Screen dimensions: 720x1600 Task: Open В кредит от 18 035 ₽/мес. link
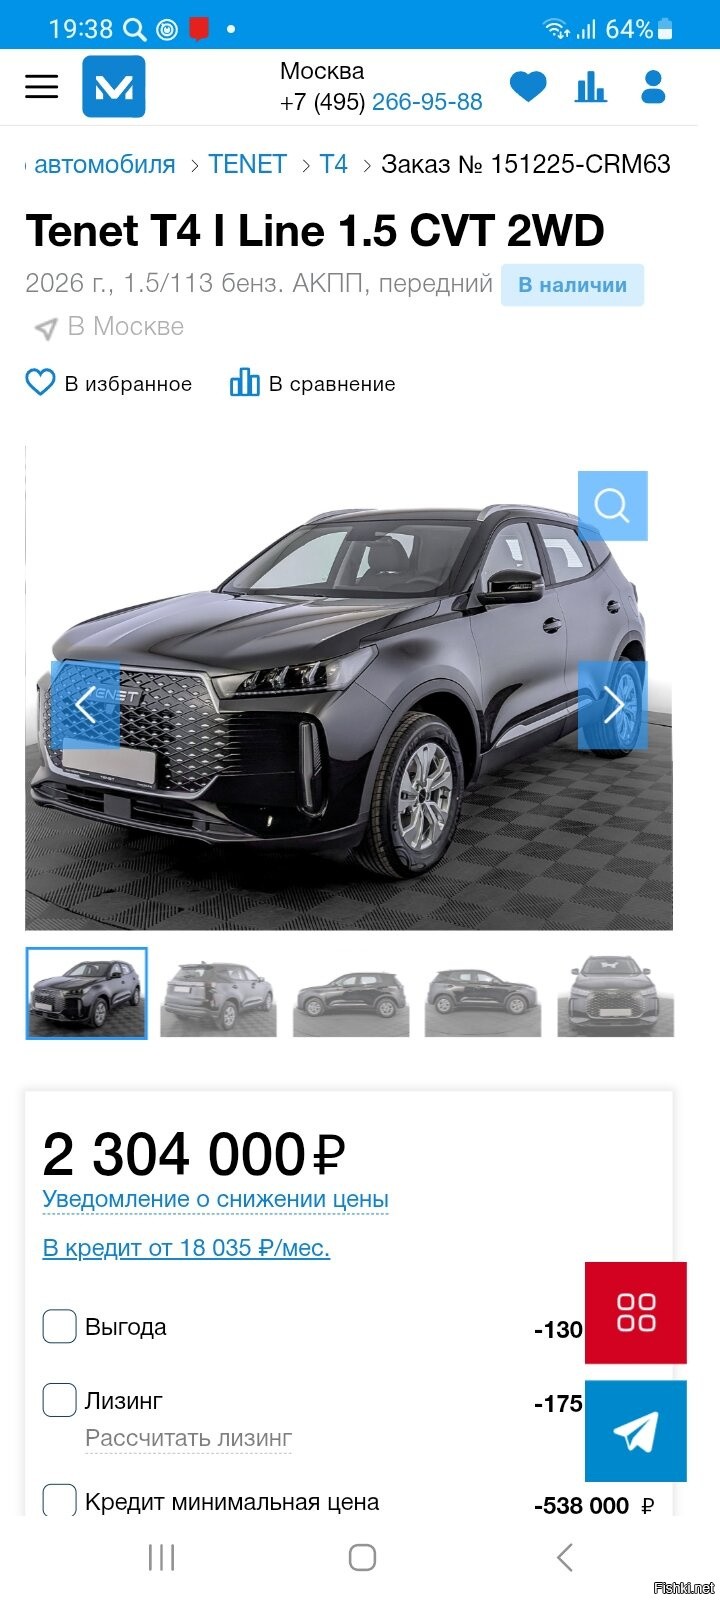[x=186, y=1248]
